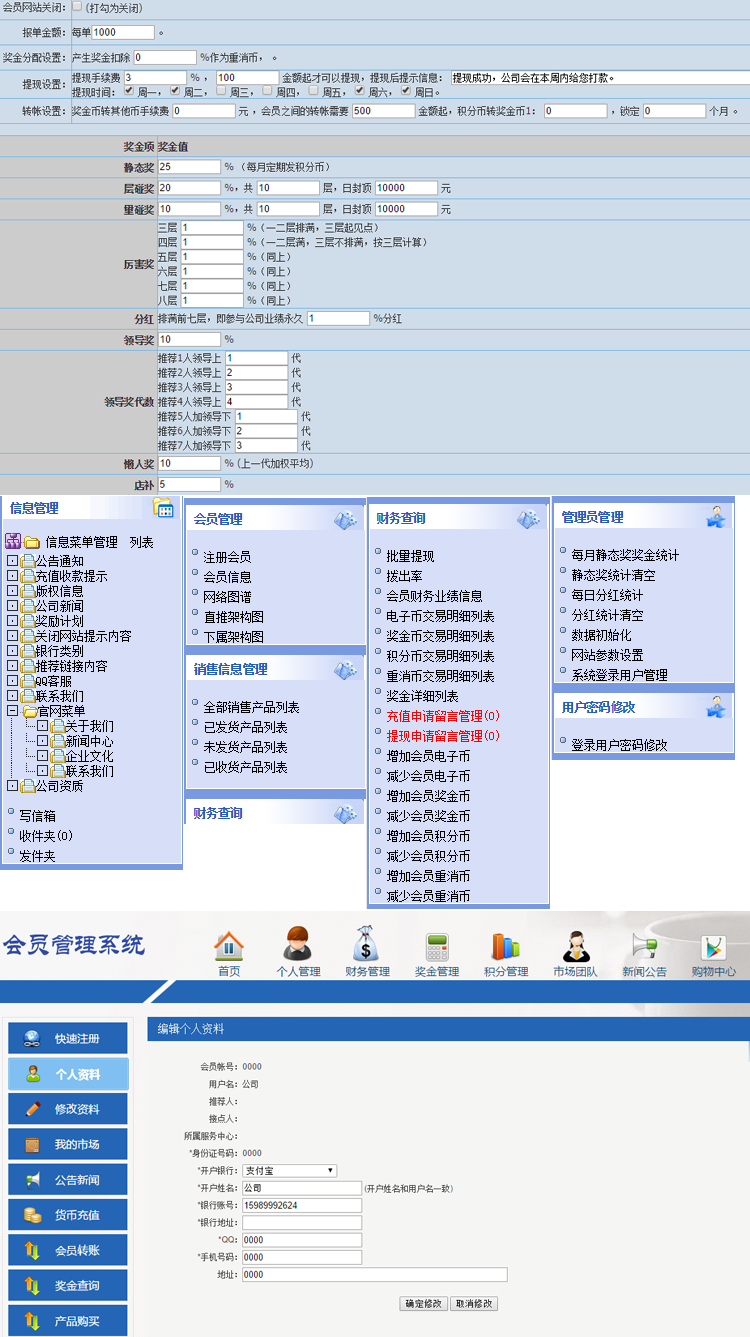The width and height of the screenshot is (750, 1337).
Task: Click the 我的市场 sidebar icon
Action: click(x=33, y=1144)
